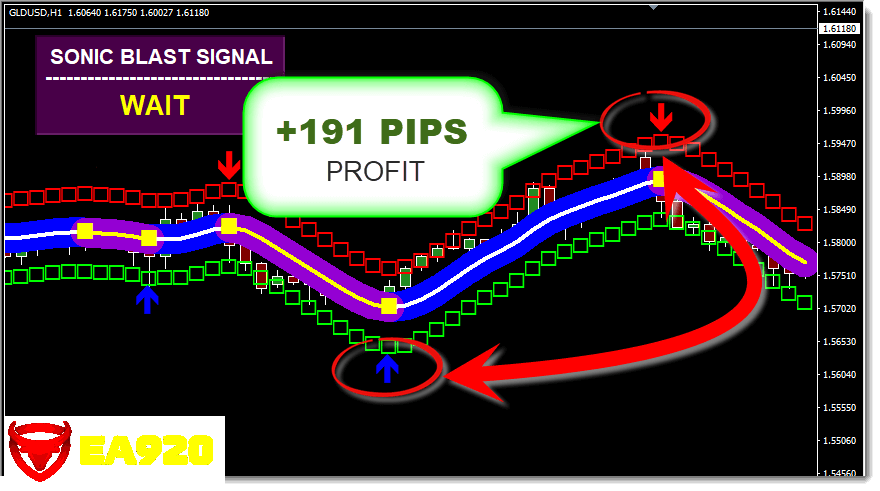
Task: Click the uncircled red down arrow on left
Action: point(230,164)
